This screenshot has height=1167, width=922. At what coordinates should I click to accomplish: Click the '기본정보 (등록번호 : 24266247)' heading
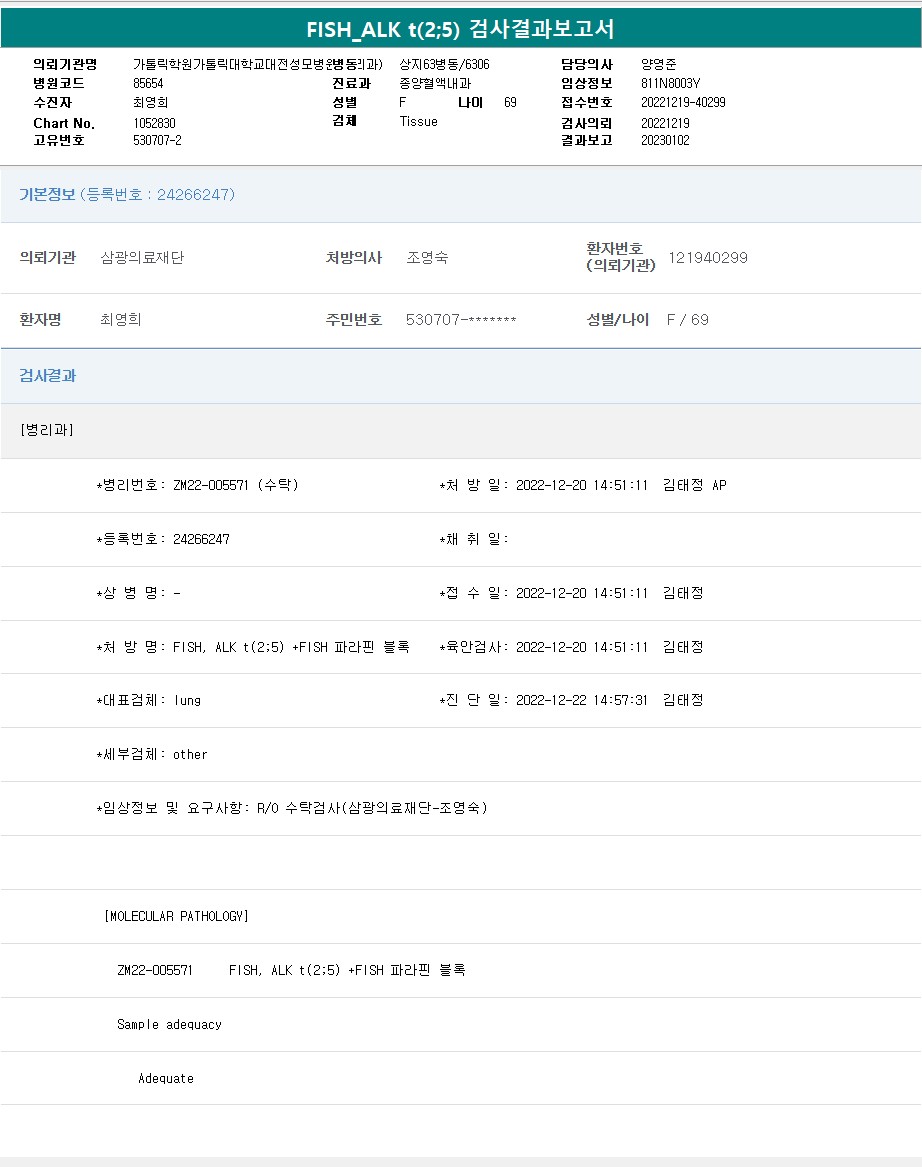click(127, 194)
